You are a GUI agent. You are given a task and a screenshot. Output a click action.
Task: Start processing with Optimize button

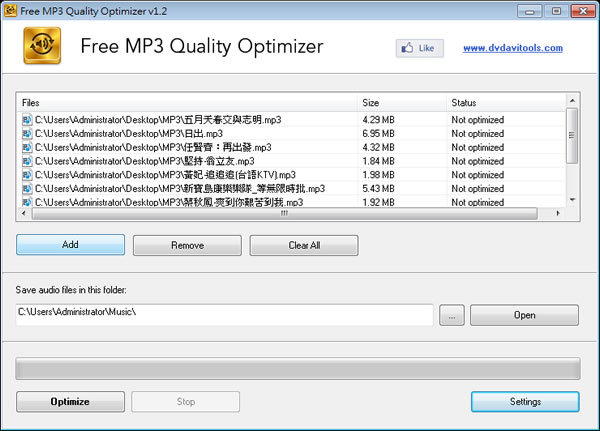tap(70, 402)
